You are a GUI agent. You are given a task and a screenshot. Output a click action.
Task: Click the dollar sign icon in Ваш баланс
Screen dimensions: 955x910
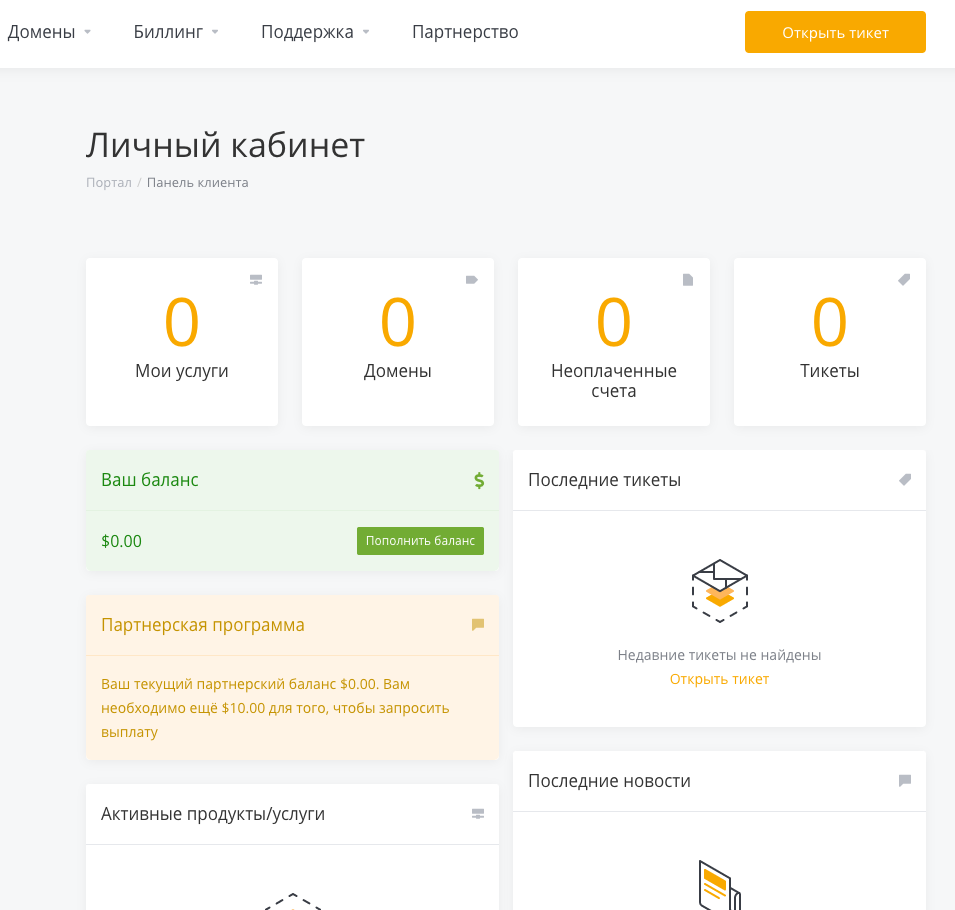(x=479, y=480)
